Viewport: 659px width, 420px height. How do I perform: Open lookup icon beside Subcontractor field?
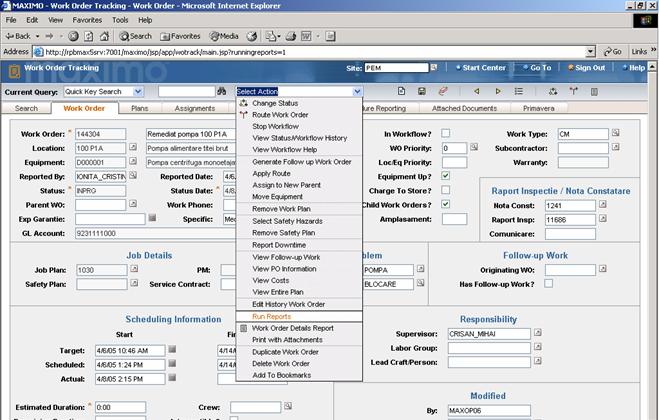[616, 147]
